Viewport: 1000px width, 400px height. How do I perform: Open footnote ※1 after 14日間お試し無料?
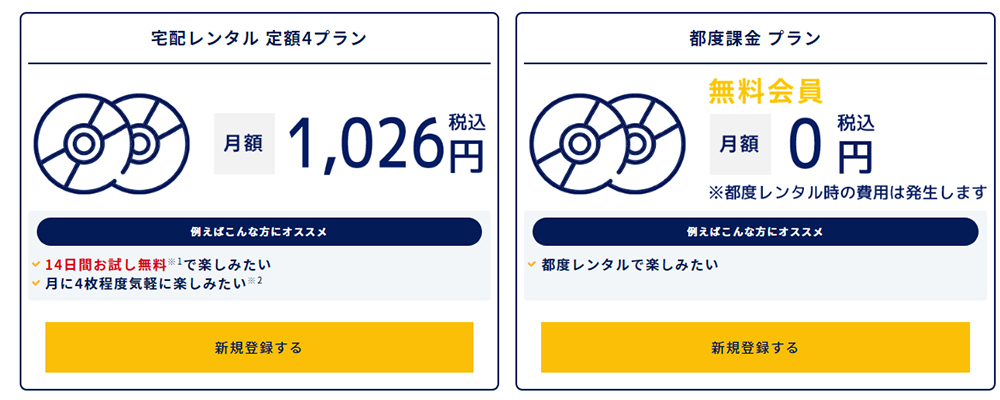click(x=175, y=262)
